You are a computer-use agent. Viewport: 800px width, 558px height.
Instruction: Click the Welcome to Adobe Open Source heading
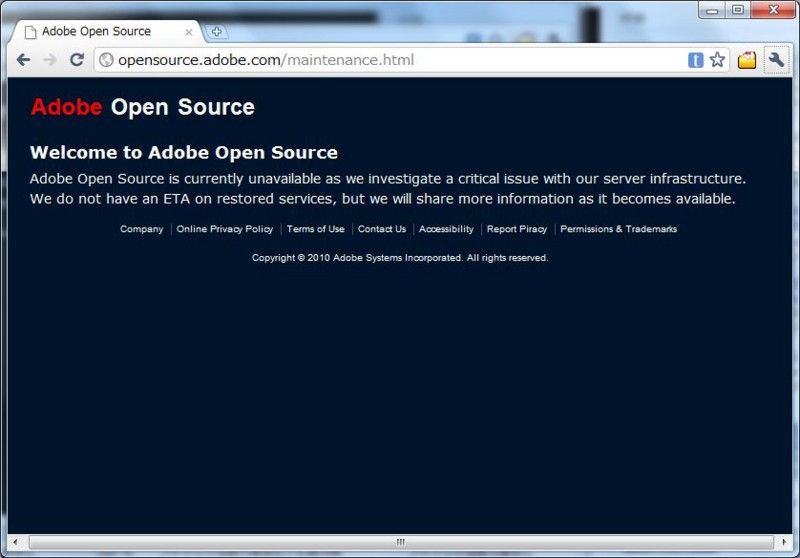pos(184,153)
